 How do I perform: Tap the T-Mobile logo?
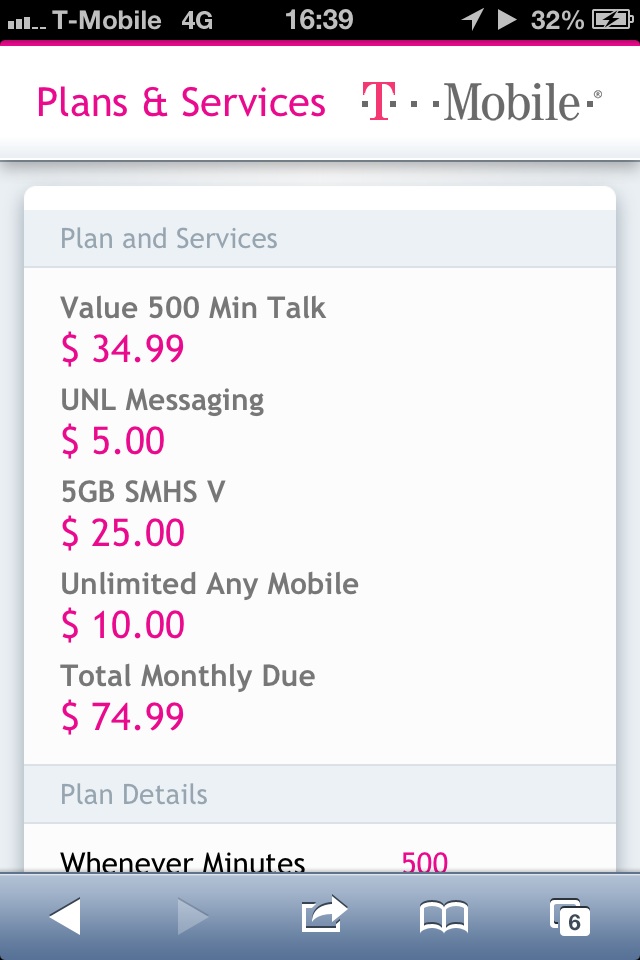(482, 102)
